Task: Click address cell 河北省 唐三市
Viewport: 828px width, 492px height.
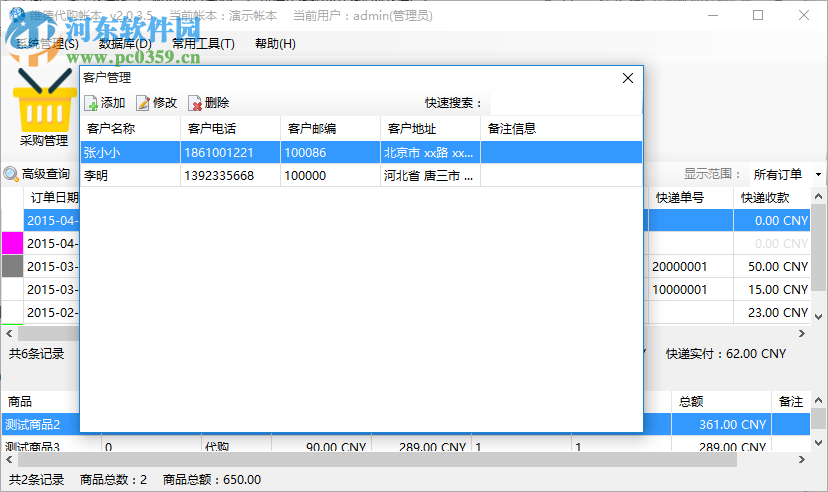Action: [x=428, y=176]
